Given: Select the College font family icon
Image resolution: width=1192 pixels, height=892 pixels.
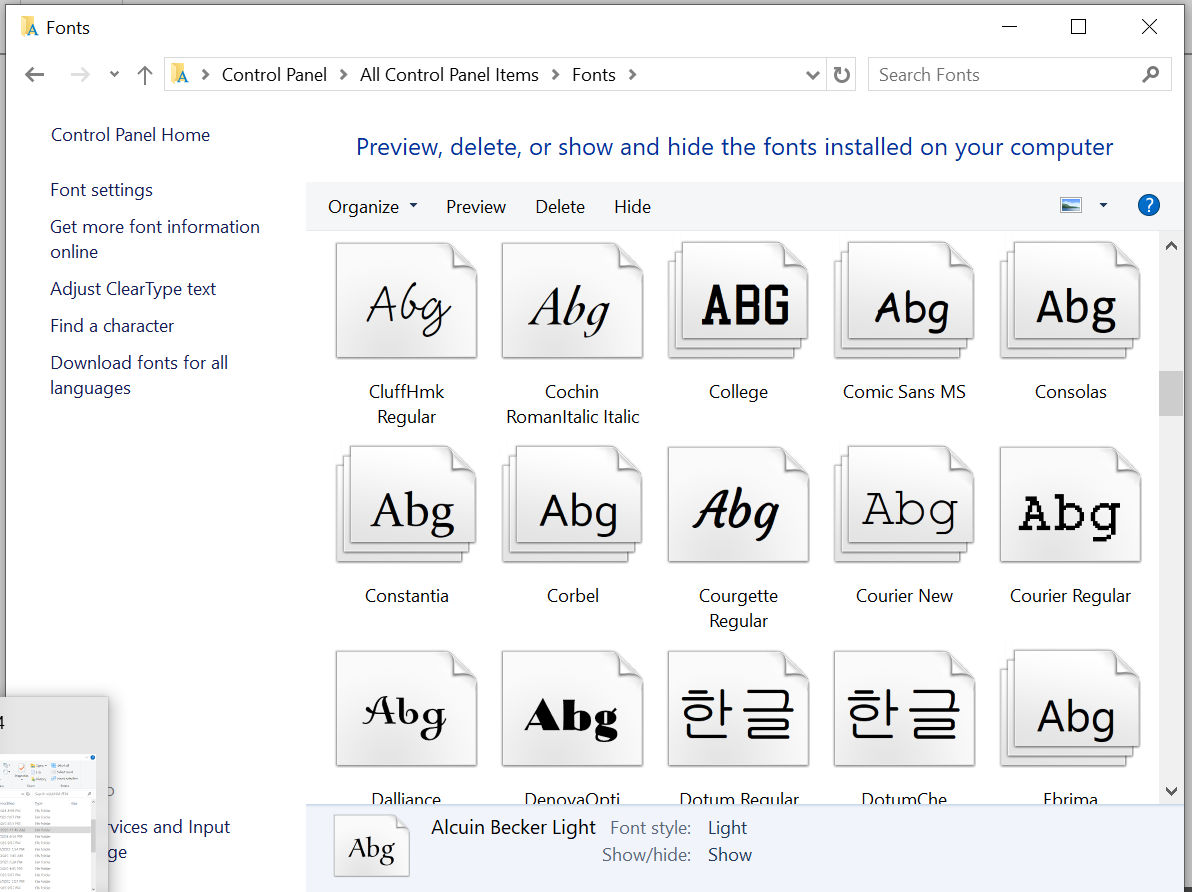Looking at the screenshot, I should coord(738,300).
